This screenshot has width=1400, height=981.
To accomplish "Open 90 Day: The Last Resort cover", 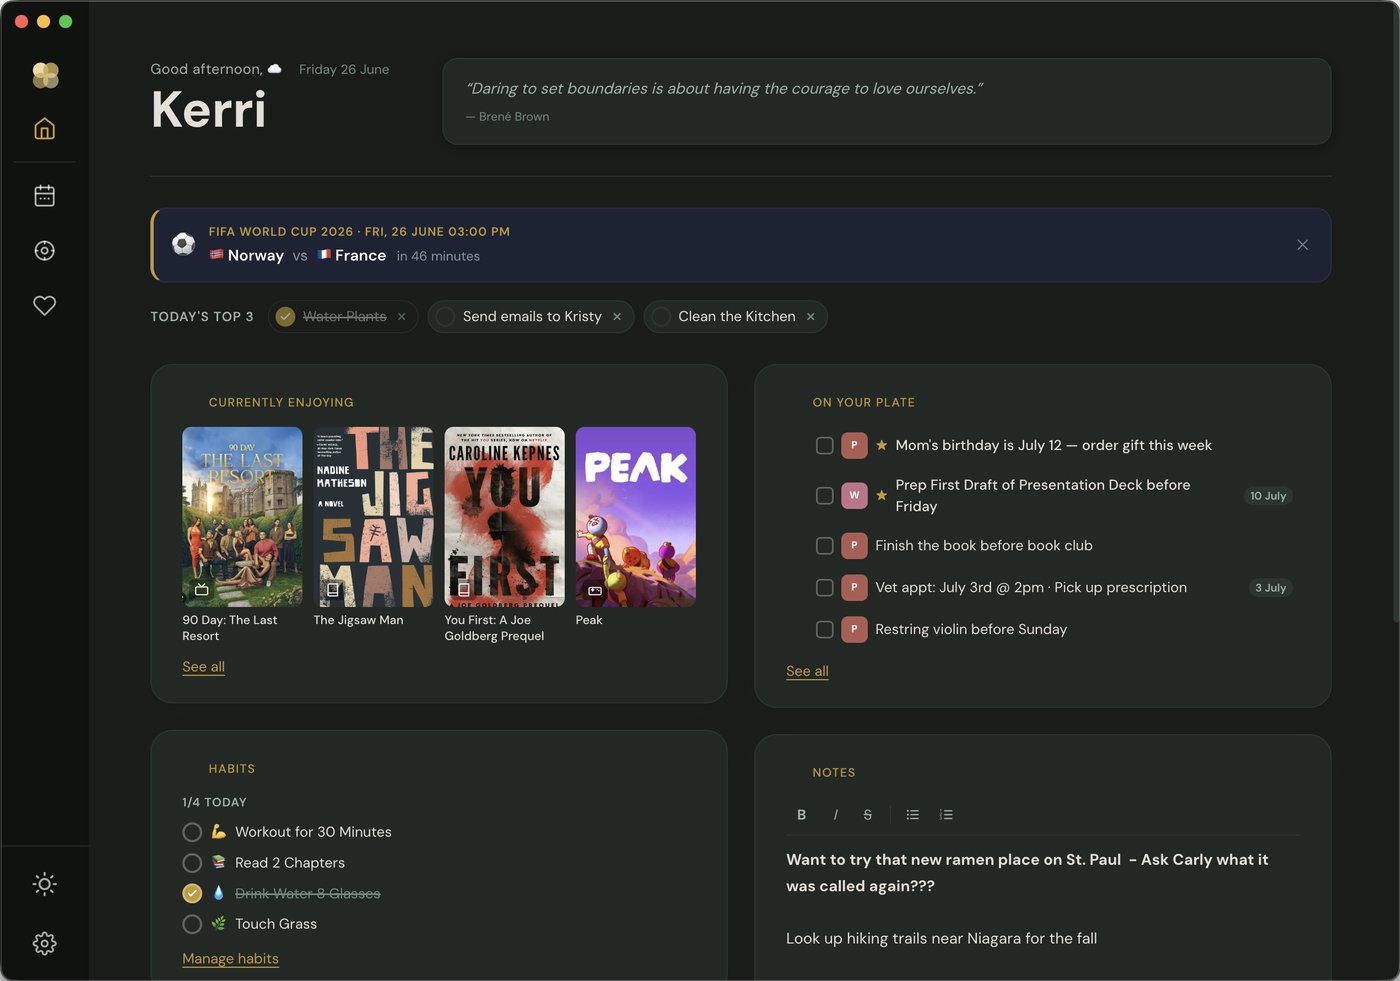I will (242, 517).
